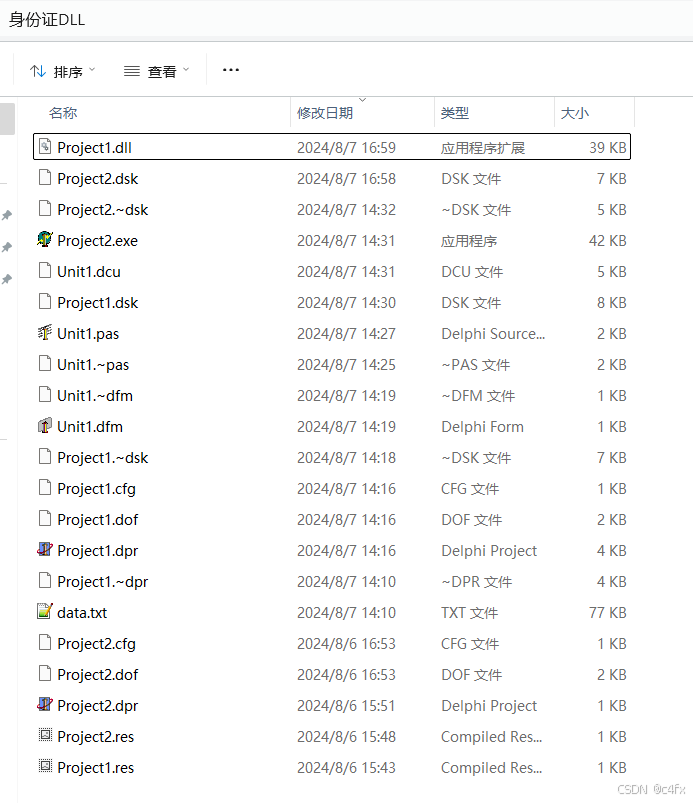The width and height of the screenshot is (693, 803).
Task: Click the Project2.~dsk blank file icon
Action: [45, 209]
